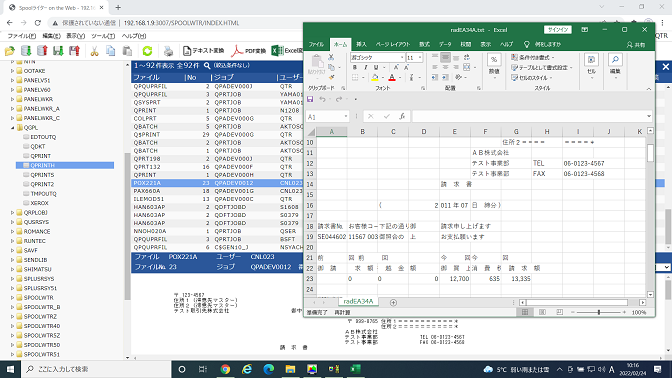Screen dimensions: 672x378
Task: Toggle Underline formatting in Excel
Action: click(x=376, y=67)
